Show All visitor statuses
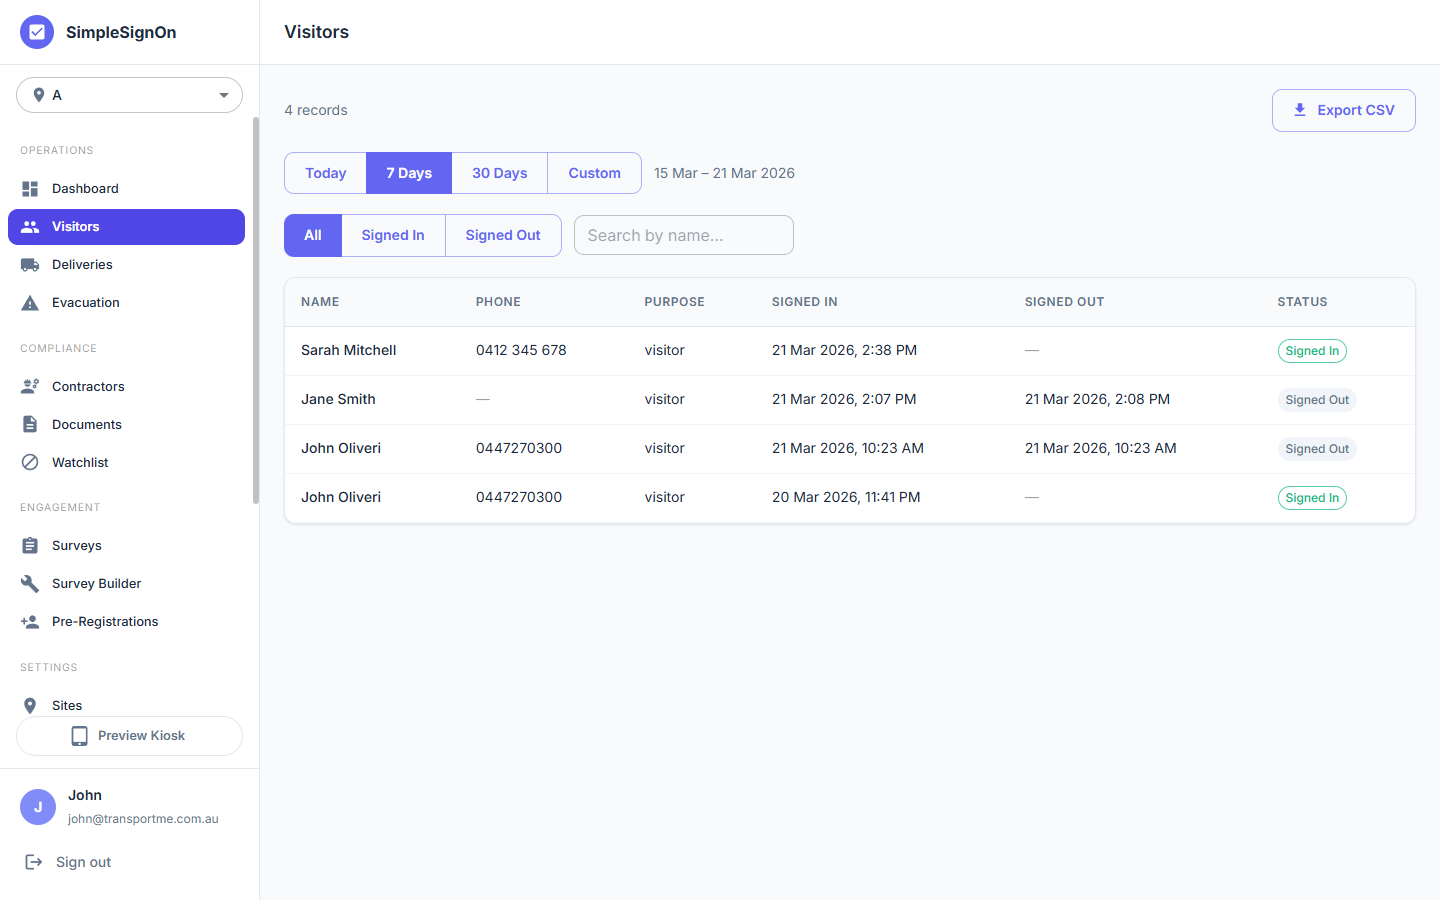 tap(313, 235)
